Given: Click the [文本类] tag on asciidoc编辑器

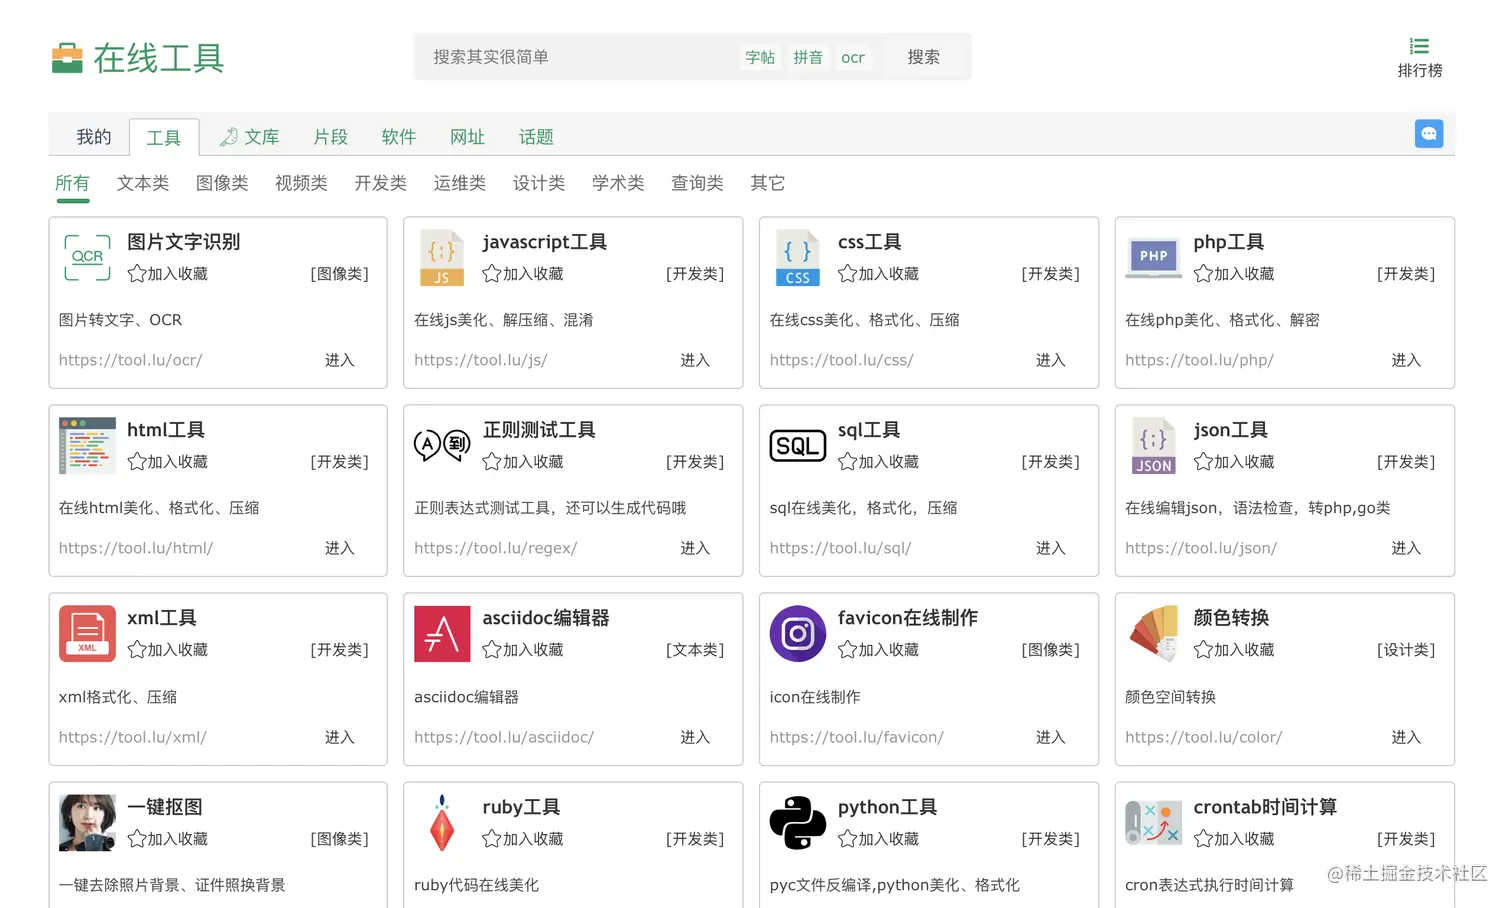Looking at the screenshot, I should pos(695,650).
